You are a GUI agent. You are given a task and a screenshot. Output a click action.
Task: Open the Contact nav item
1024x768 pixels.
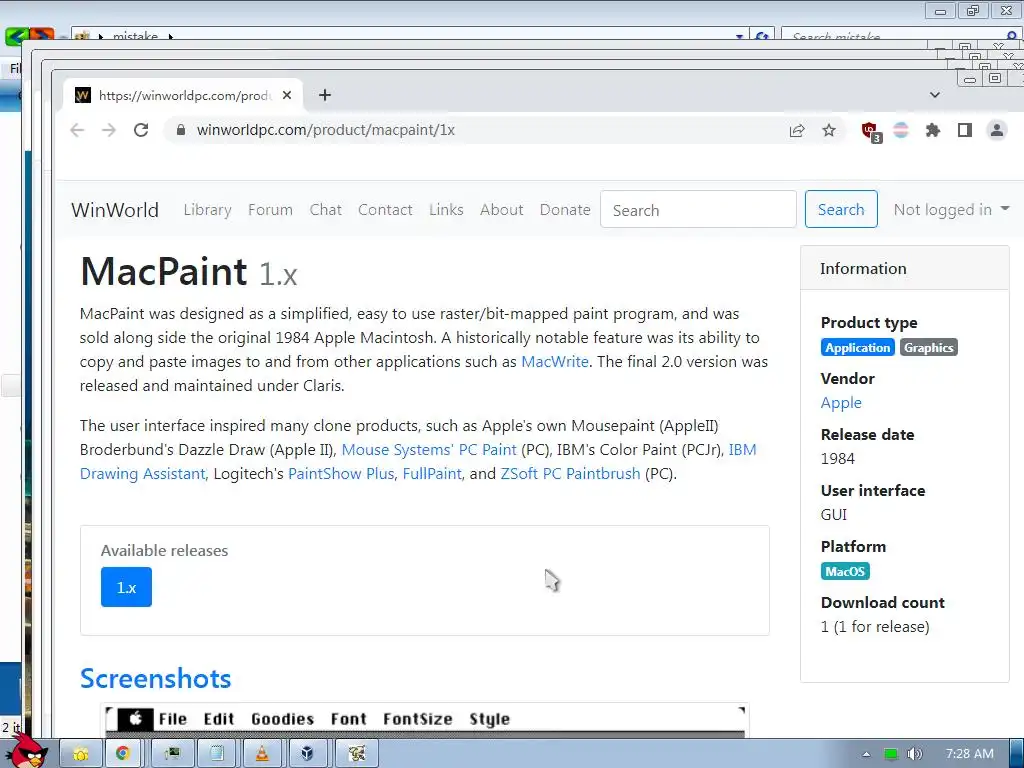point(385,210)
